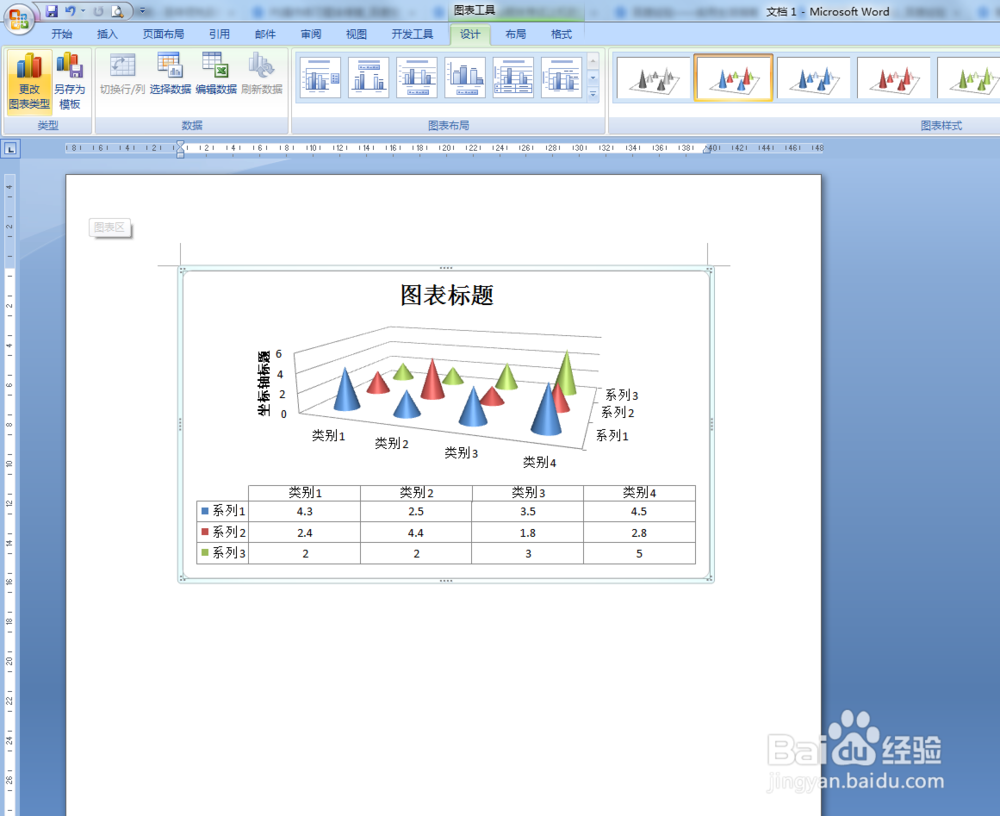Customize the quick access toolbar dropdown

coord(142,11)
